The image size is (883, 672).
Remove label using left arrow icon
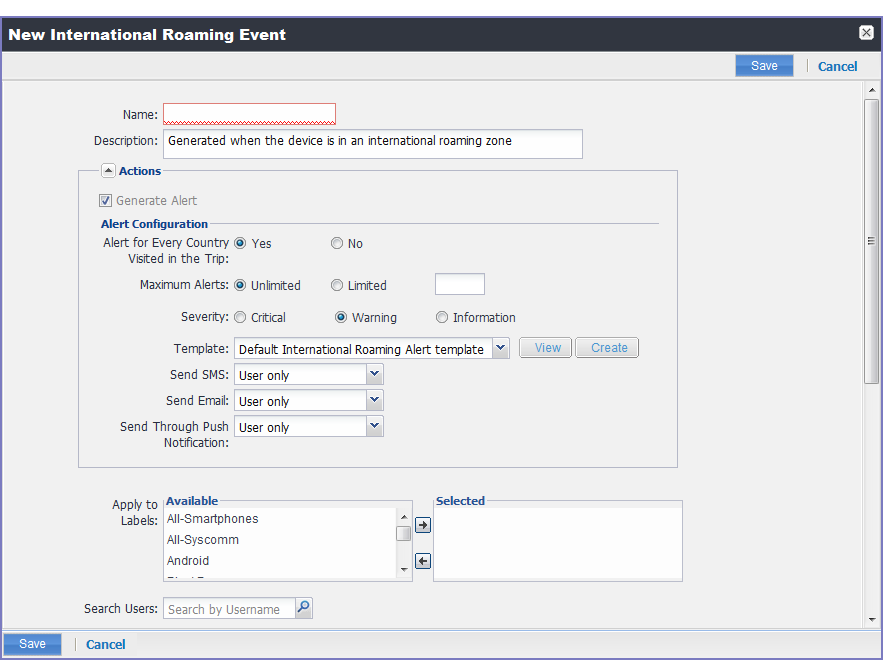[422, 560]
